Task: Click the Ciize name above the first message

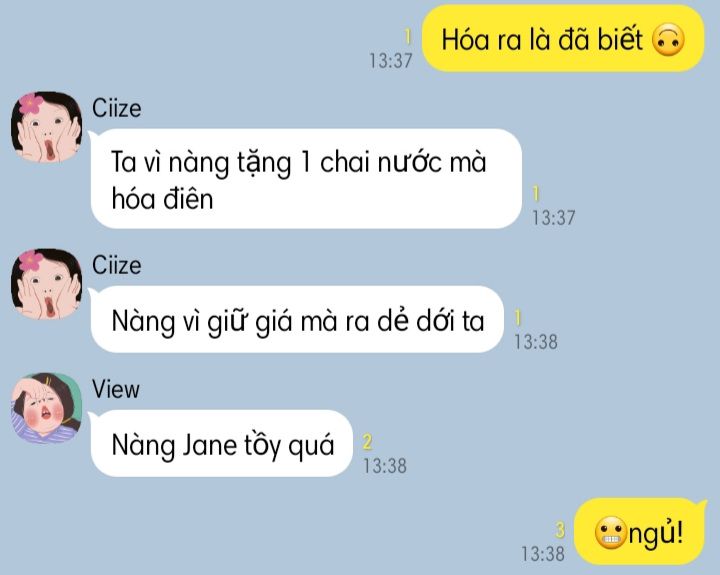Action: click(x=116, y=108)
